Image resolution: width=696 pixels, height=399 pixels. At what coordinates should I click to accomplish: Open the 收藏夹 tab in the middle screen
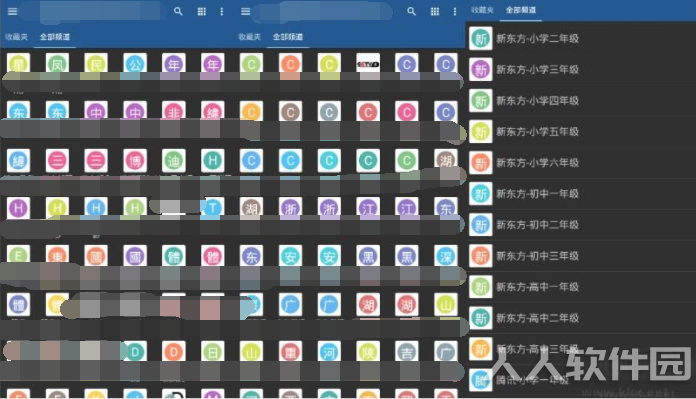click(249, 37)
